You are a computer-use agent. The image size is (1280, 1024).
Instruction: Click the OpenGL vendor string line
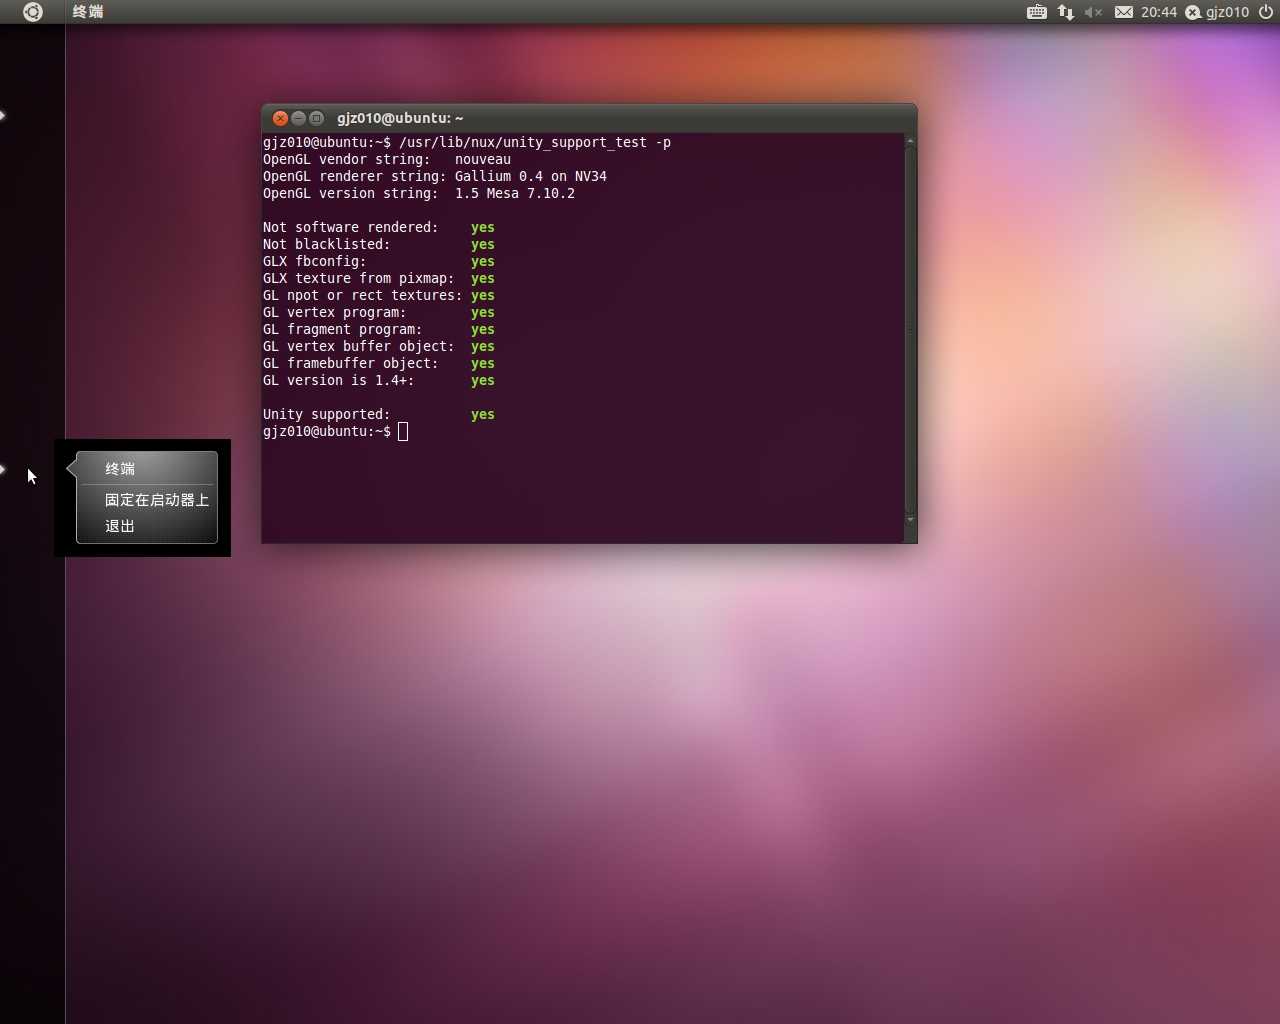point(387,160)
